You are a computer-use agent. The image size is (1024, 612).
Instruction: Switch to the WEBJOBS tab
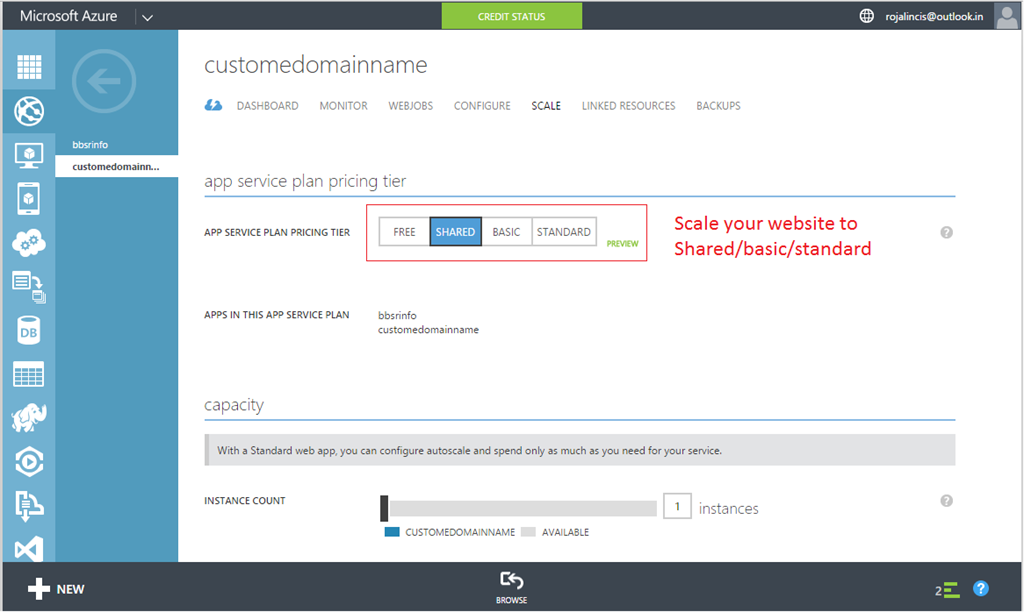click(x=411, y=106)
